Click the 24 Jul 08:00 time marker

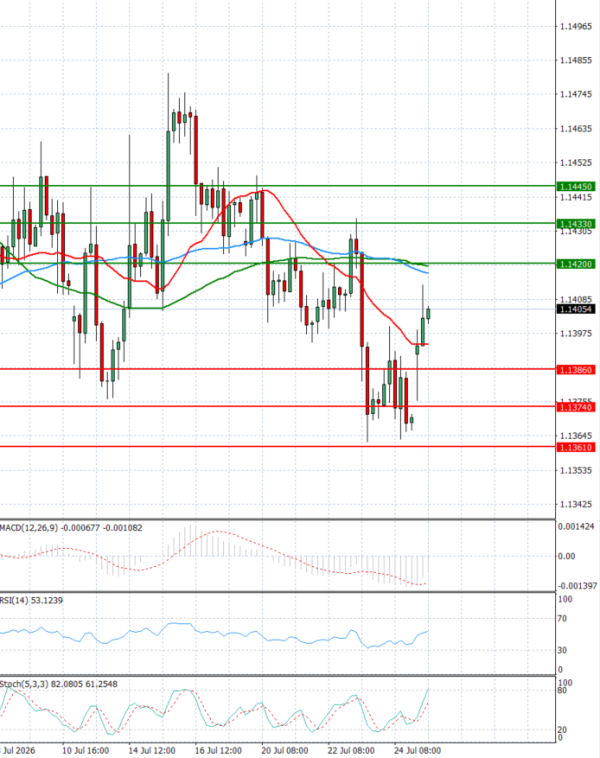417,750
